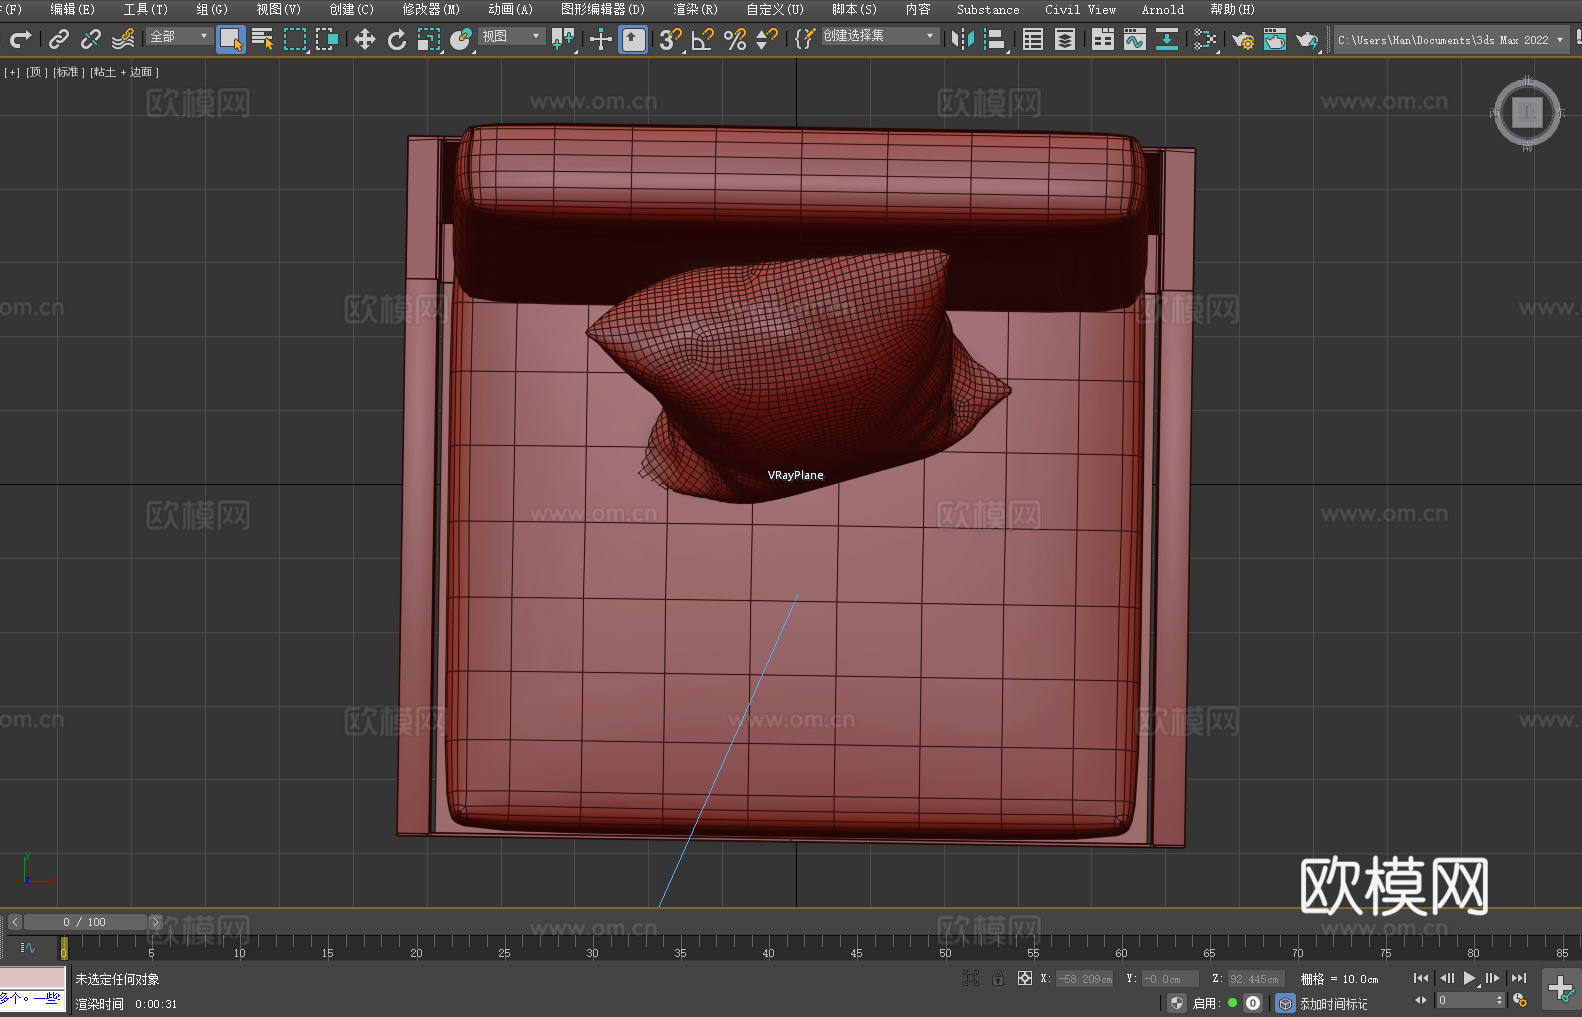Click the Align tool icon
Viewport: 1582px width, 1017px height.
(995, 39)
